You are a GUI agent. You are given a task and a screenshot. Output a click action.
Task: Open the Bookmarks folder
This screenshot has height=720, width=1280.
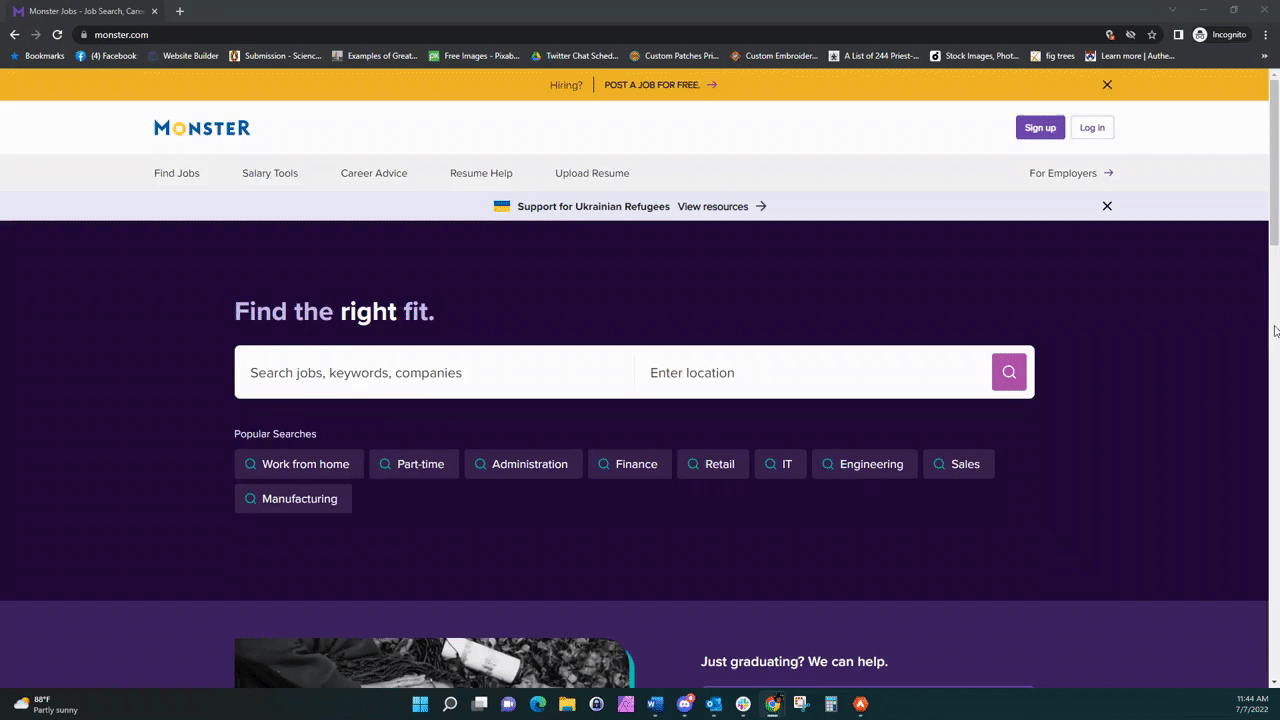pyautogui.click(x=37, y=56)
